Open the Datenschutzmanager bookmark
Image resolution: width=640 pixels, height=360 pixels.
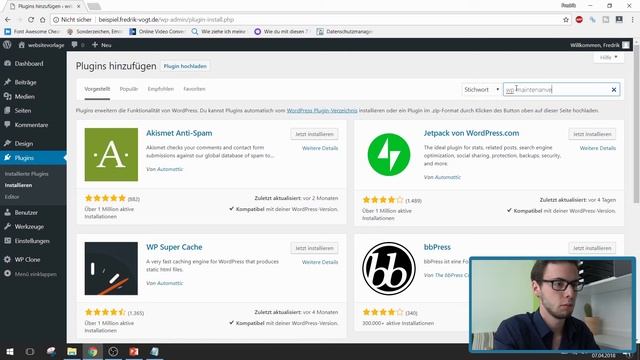coord(344,31)
